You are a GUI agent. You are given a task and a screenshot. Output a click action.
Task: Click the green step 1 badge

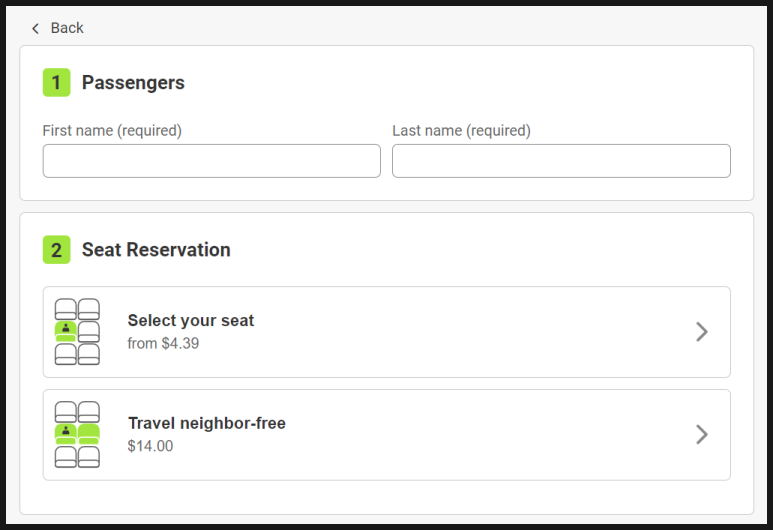point(56,83)
